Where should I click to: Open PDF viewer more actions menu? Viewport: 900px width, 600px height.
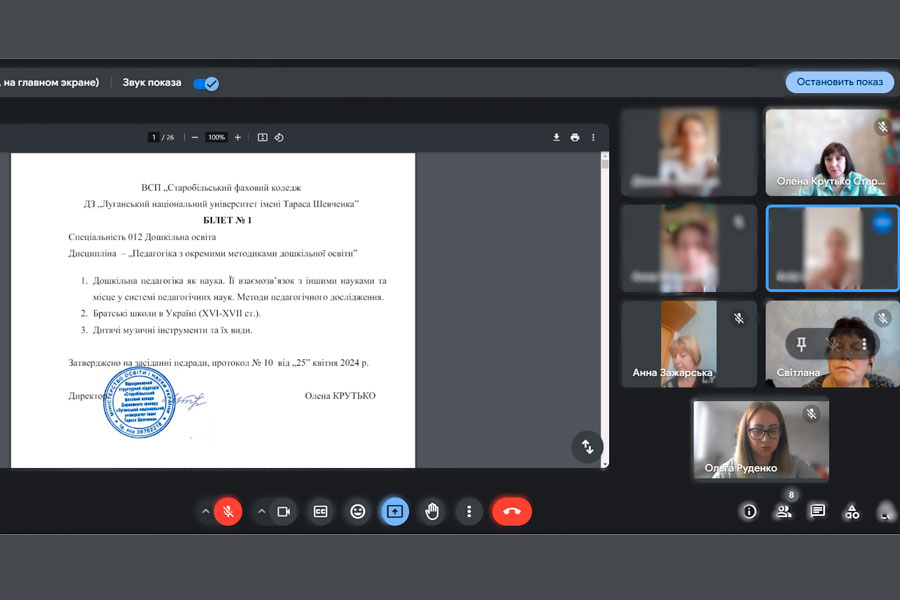coord(593,137)
